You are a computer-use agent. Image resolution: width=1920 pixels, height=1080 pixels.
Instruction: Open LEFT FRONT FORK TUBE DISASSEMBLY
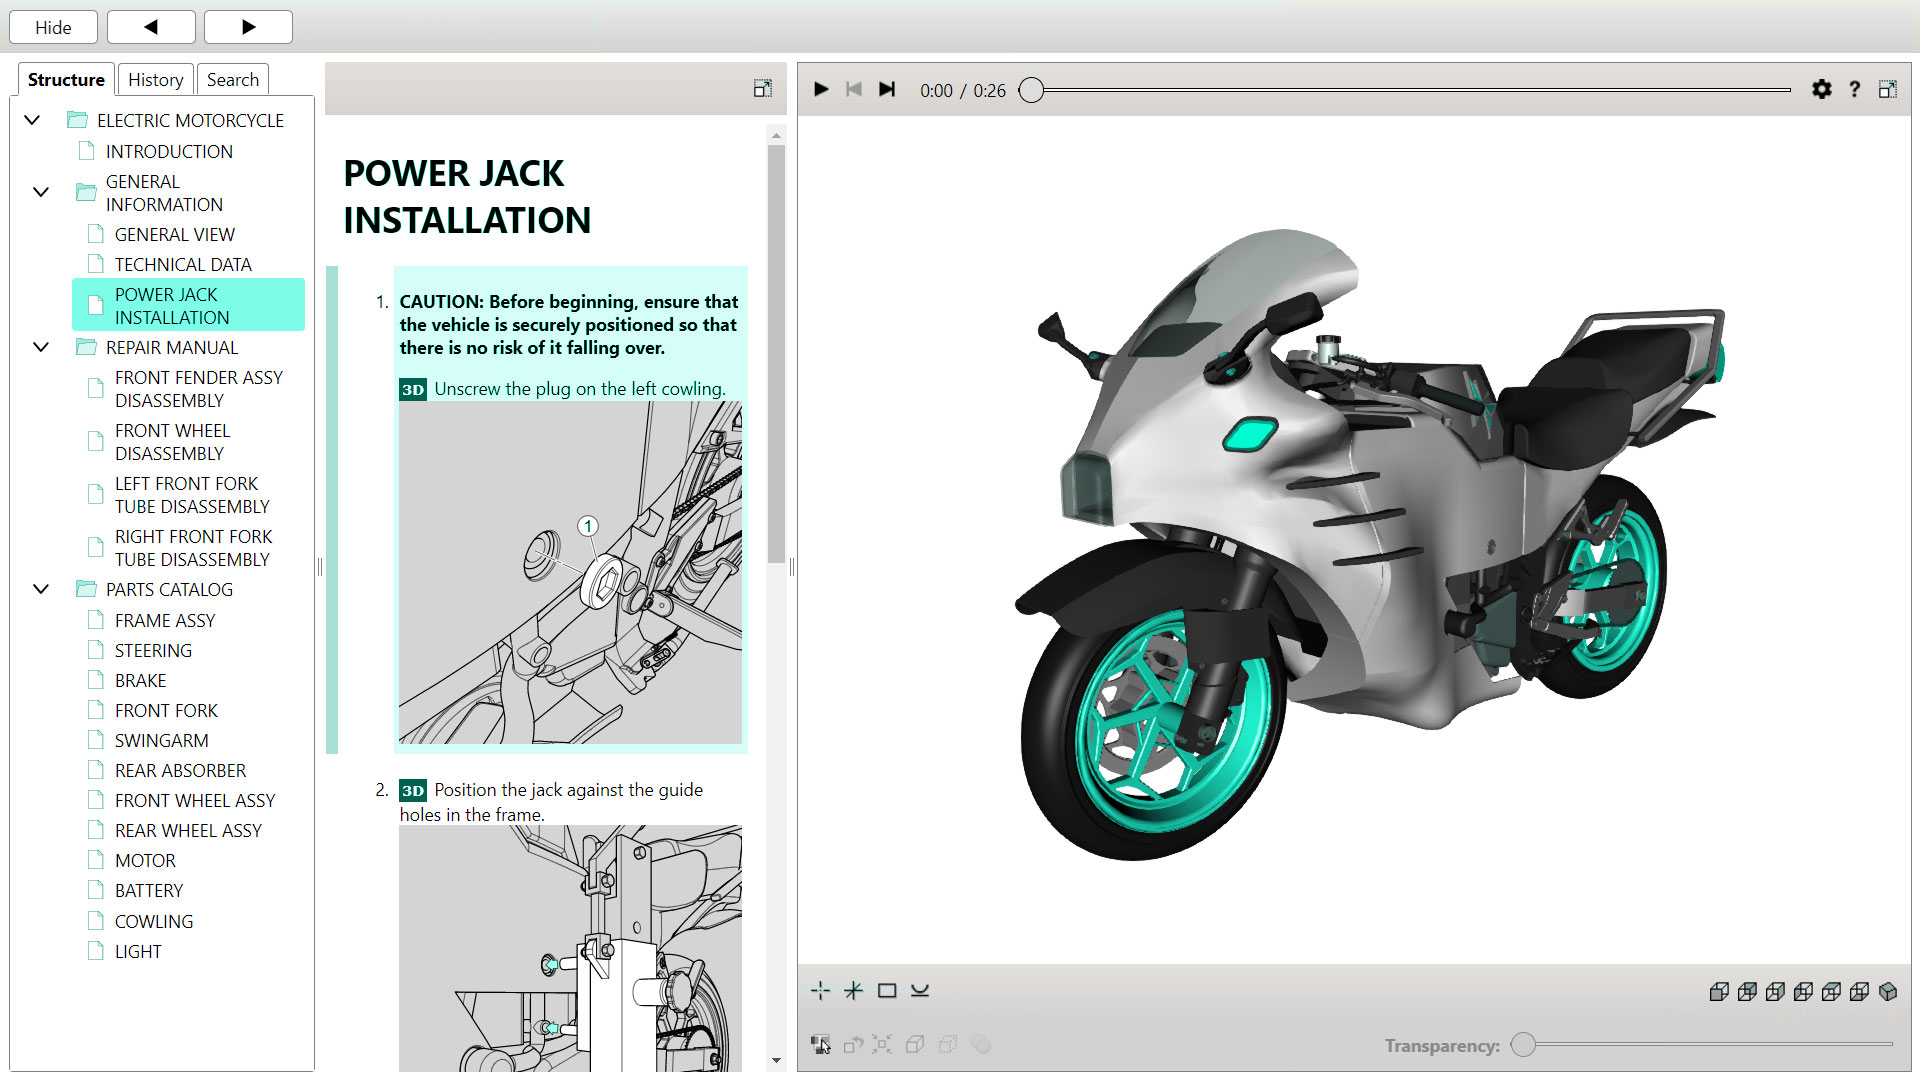(191, 495)
